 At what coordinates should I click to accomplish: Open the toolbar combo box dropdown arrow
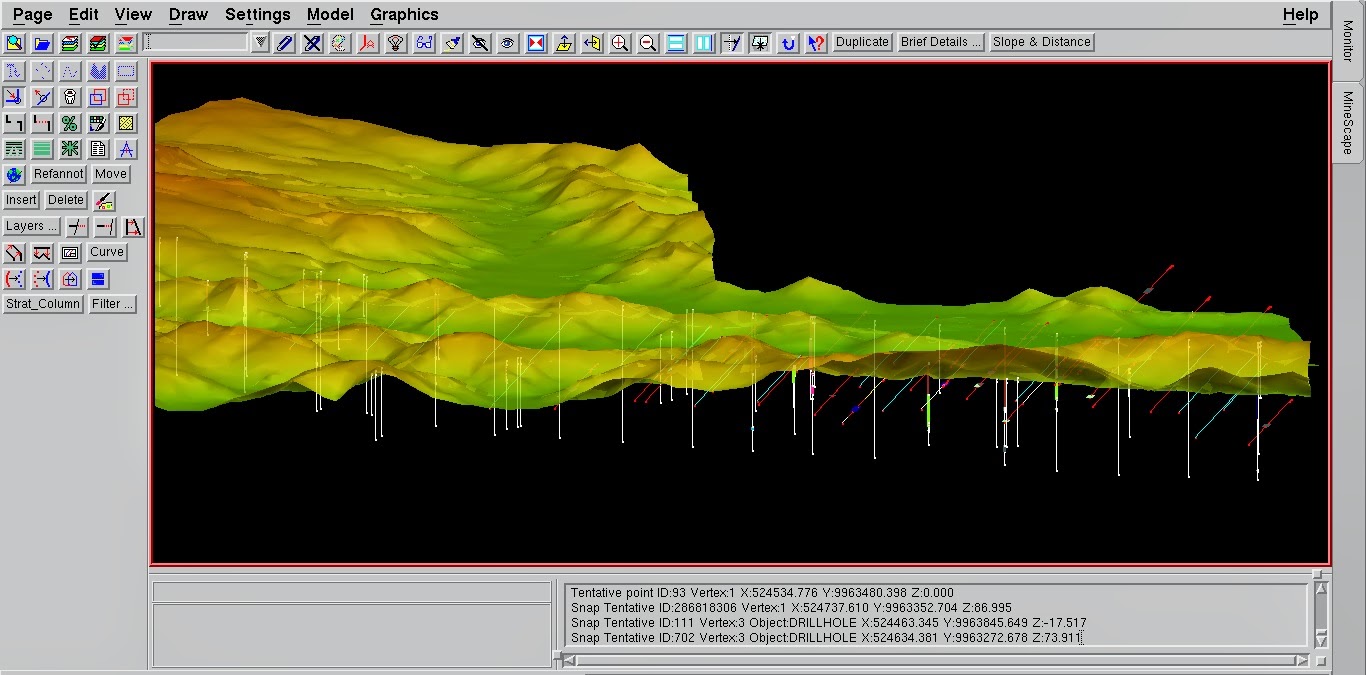(x=260, y=42)
